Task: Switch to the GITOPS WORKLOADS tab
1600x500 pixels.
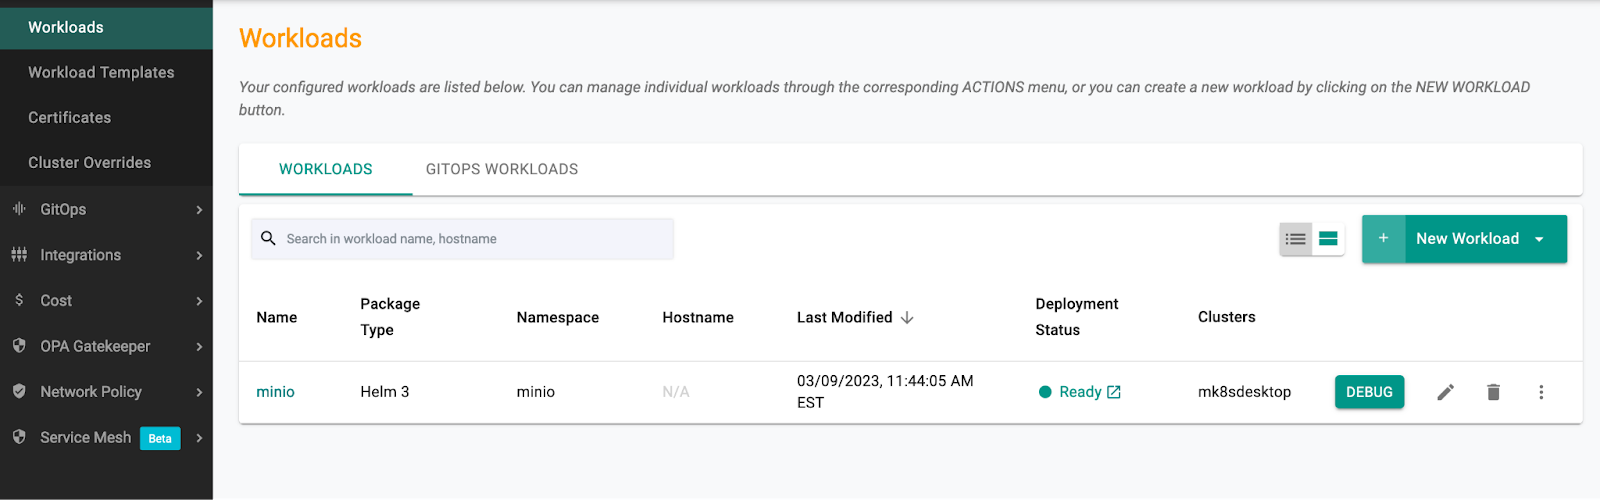Action: click(x=501, y=169)
